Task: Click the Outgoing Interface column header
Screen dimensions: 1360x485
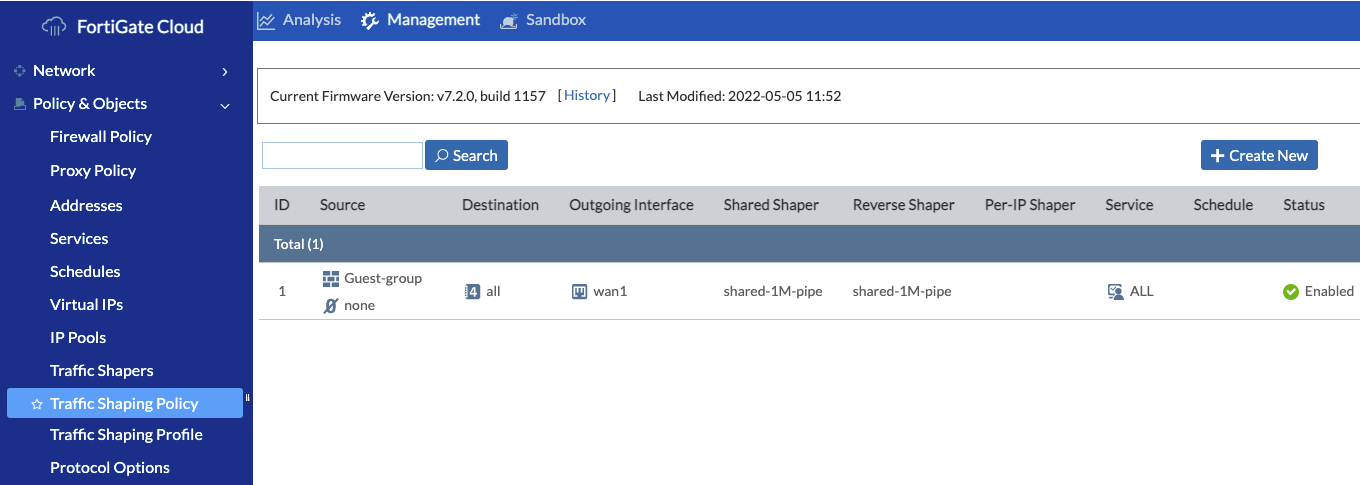Action: coord(631,205)
